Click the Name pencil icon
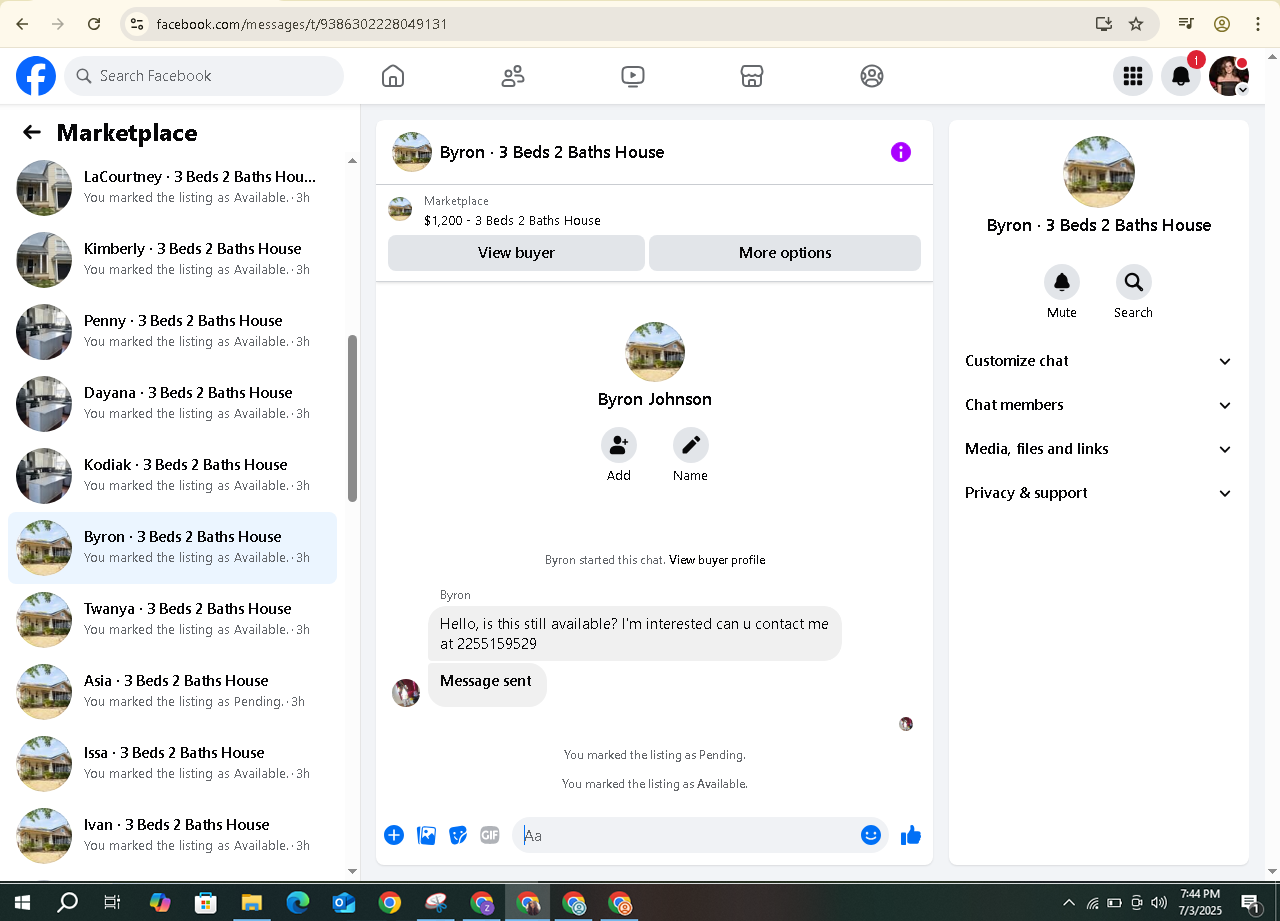1280x921 pixels. [x=690, y=445]
